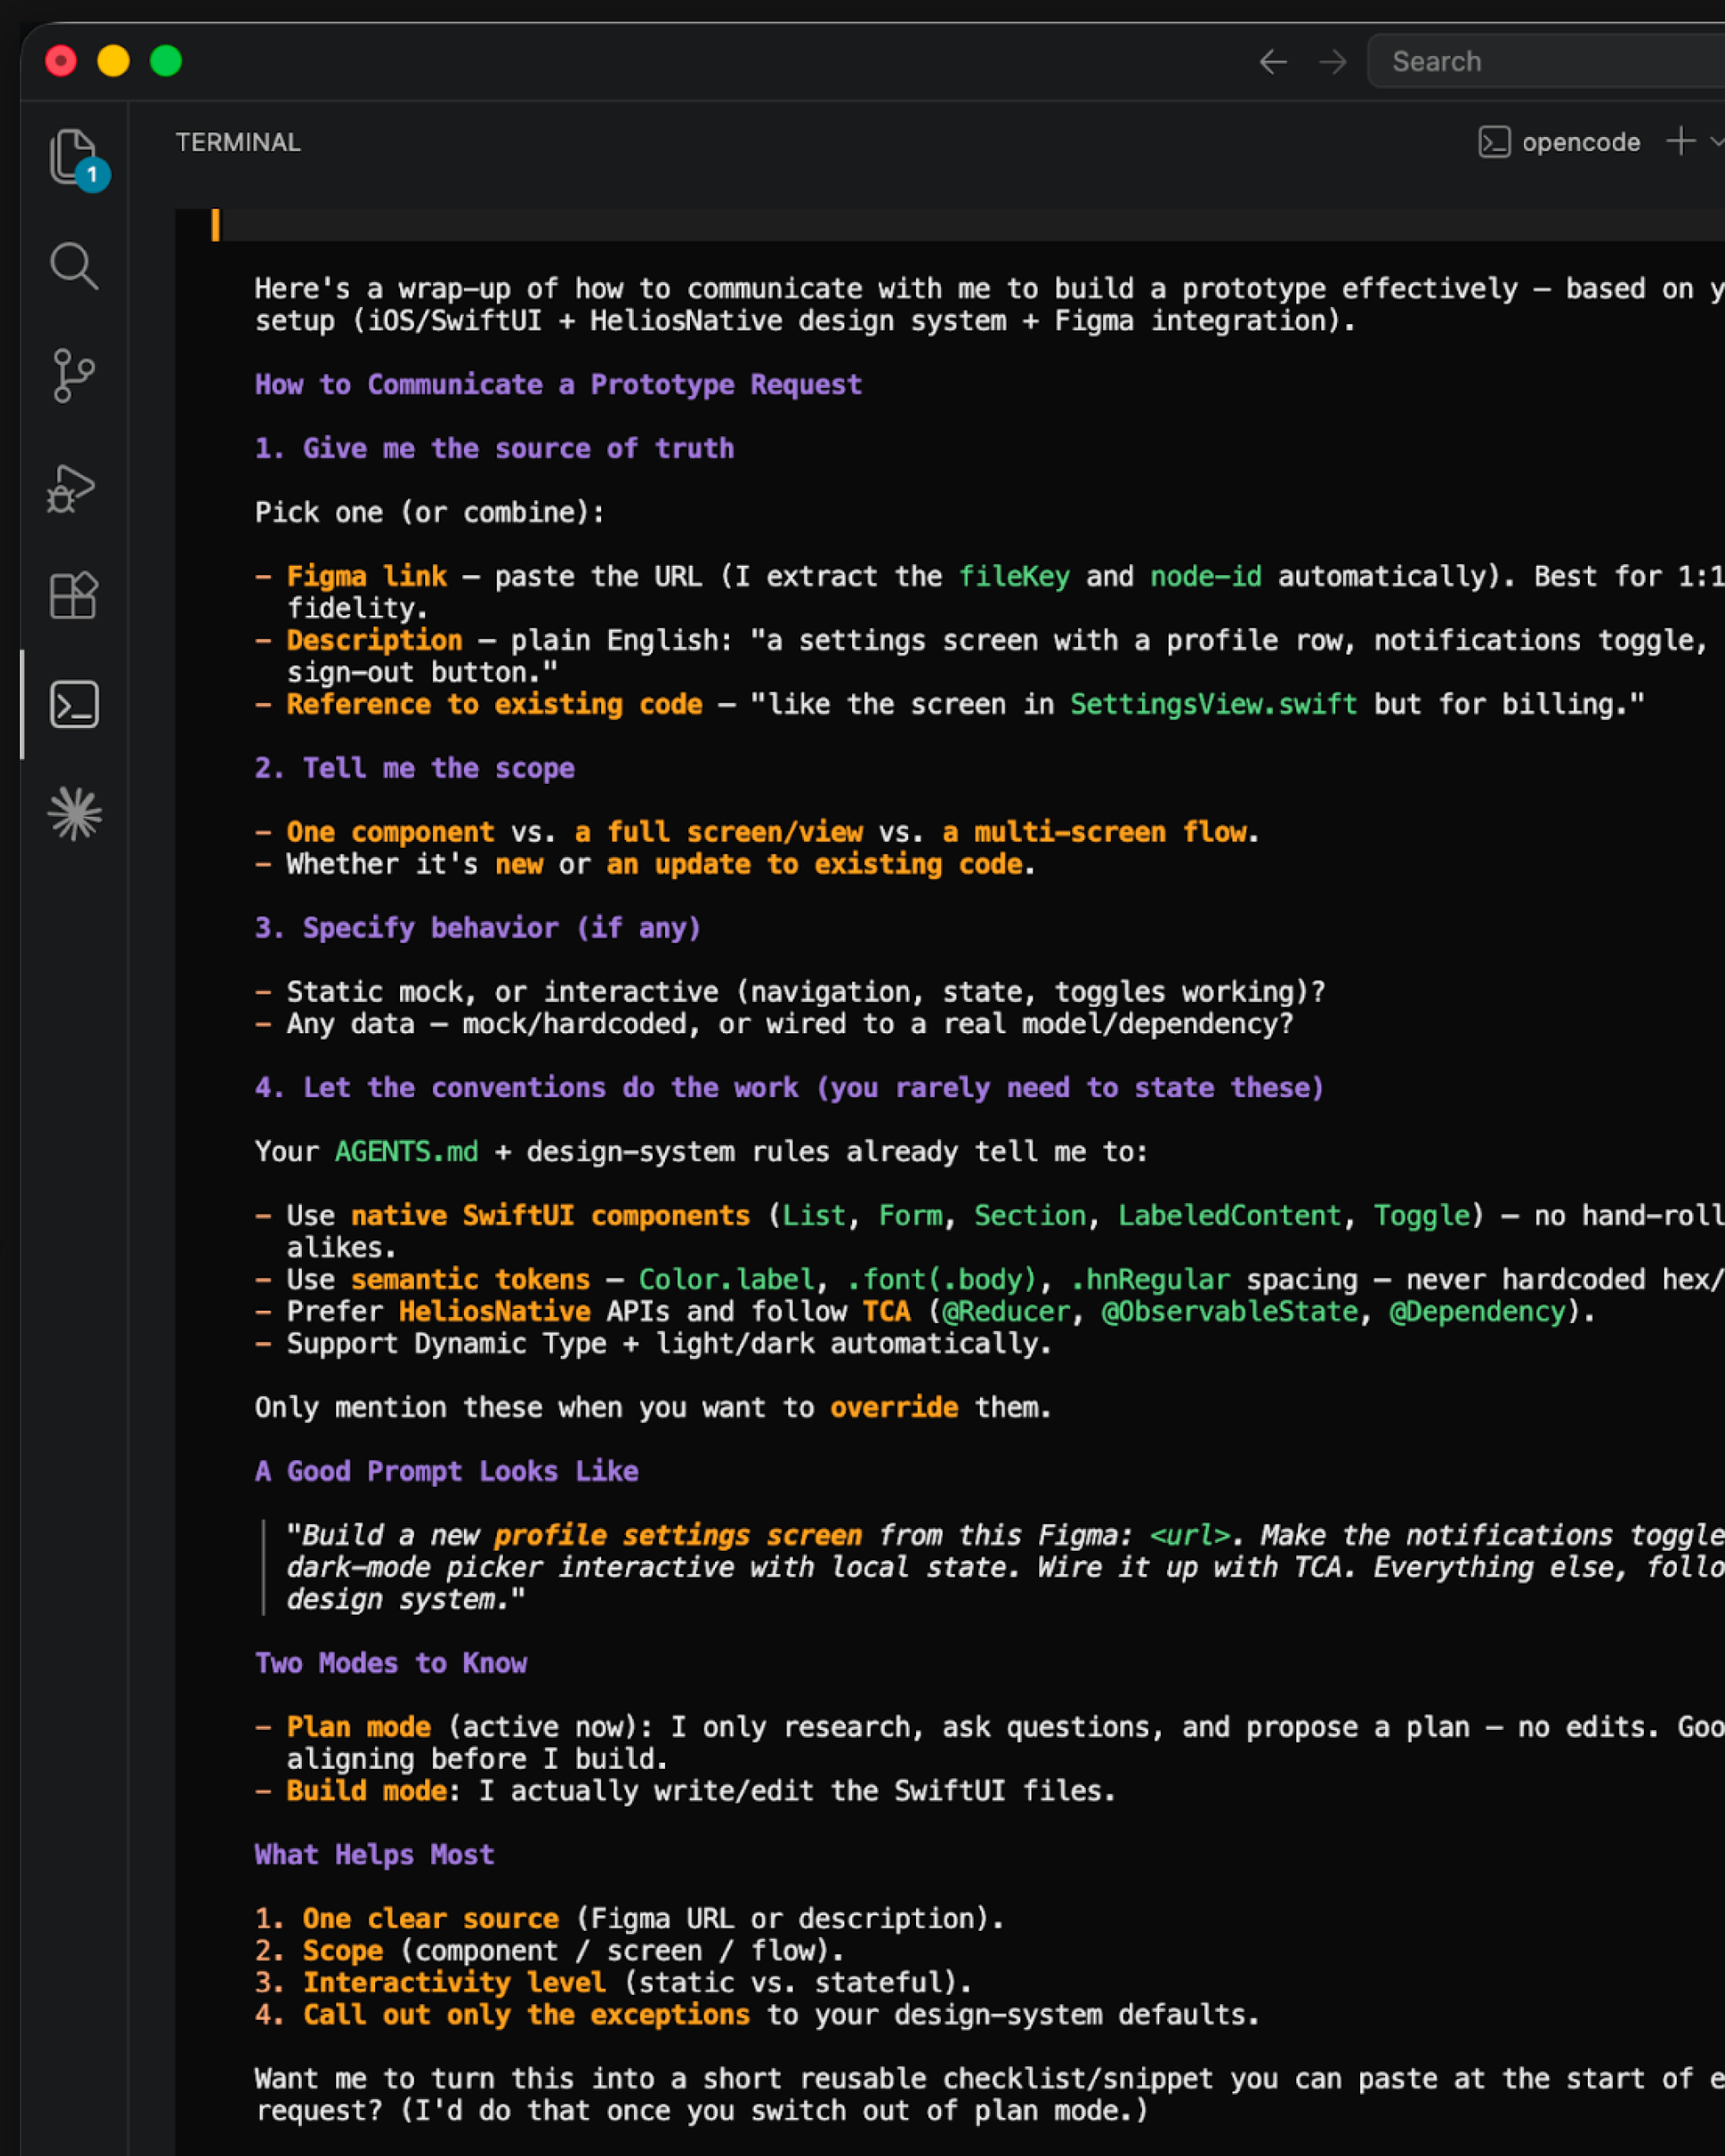The image size is (1725, 2156).
Task: Click the orange "Figma link" label
Action: pos(367,577)
